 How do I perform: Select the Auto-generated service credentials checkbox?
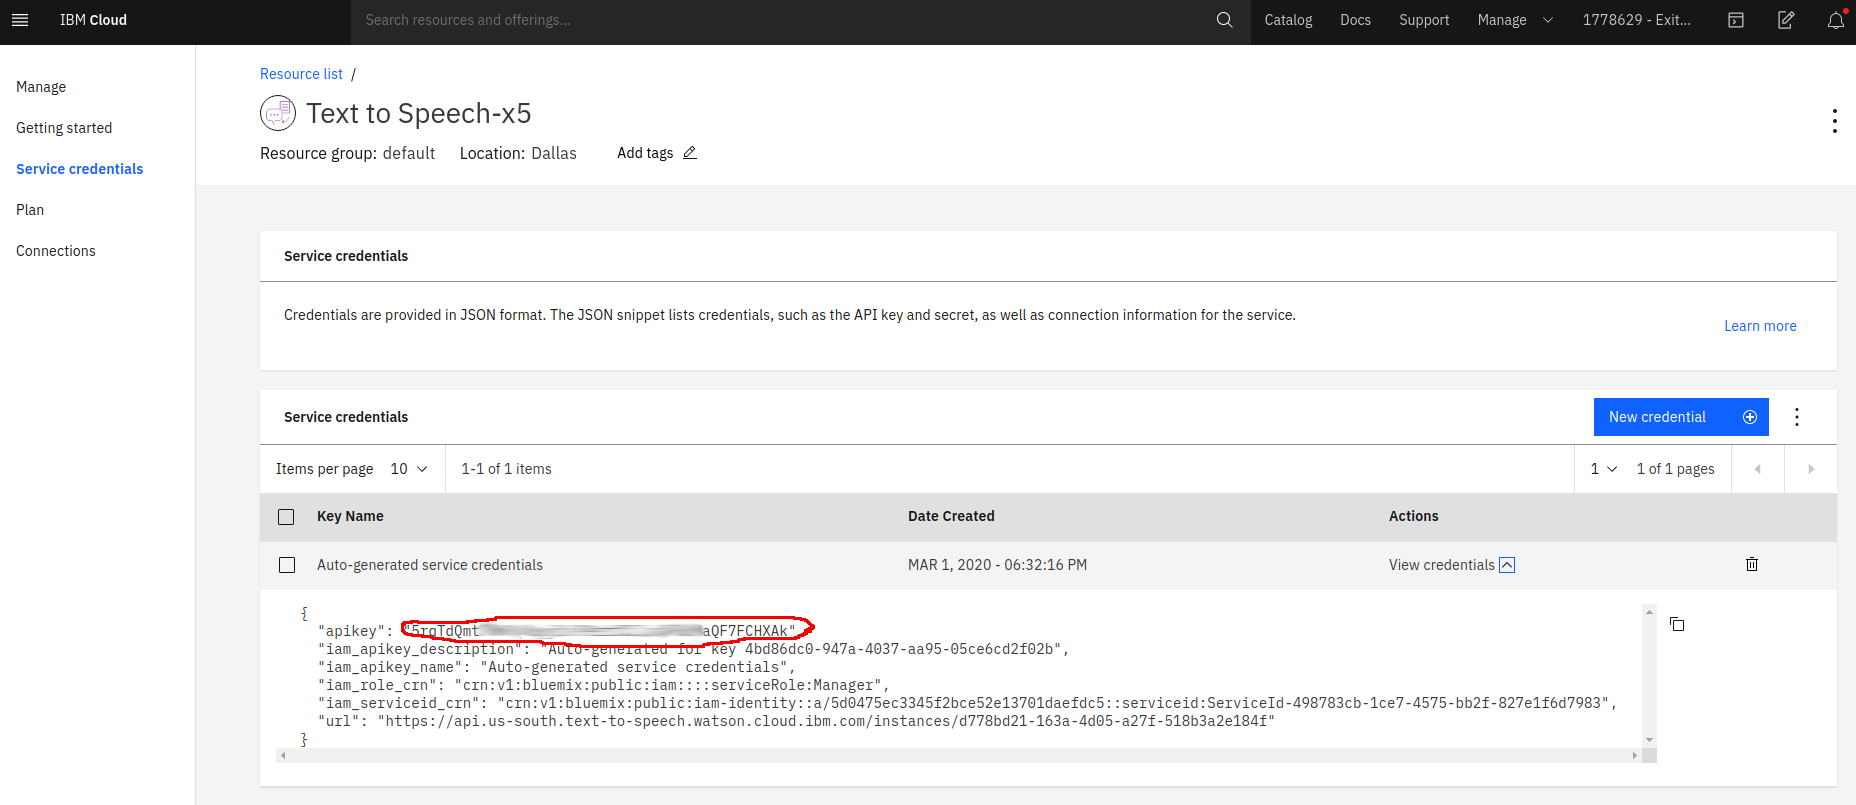pyautogui.click(x=287, y=565)
